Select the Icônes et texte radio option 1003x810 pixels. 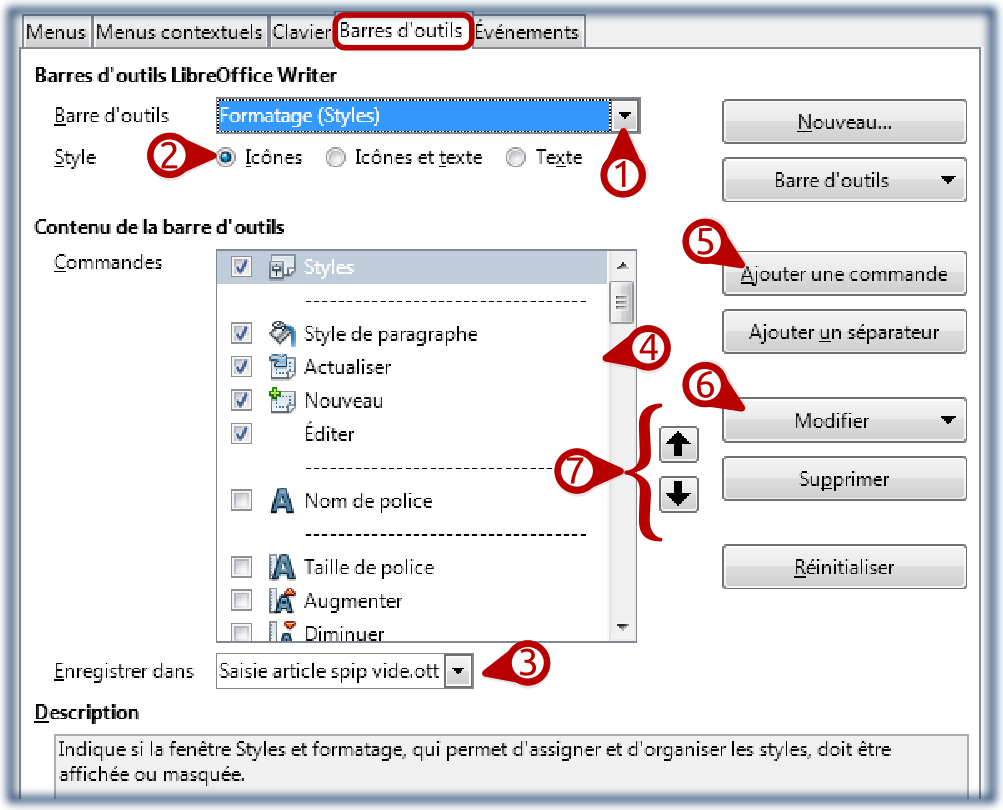click(x=337, y=158)
